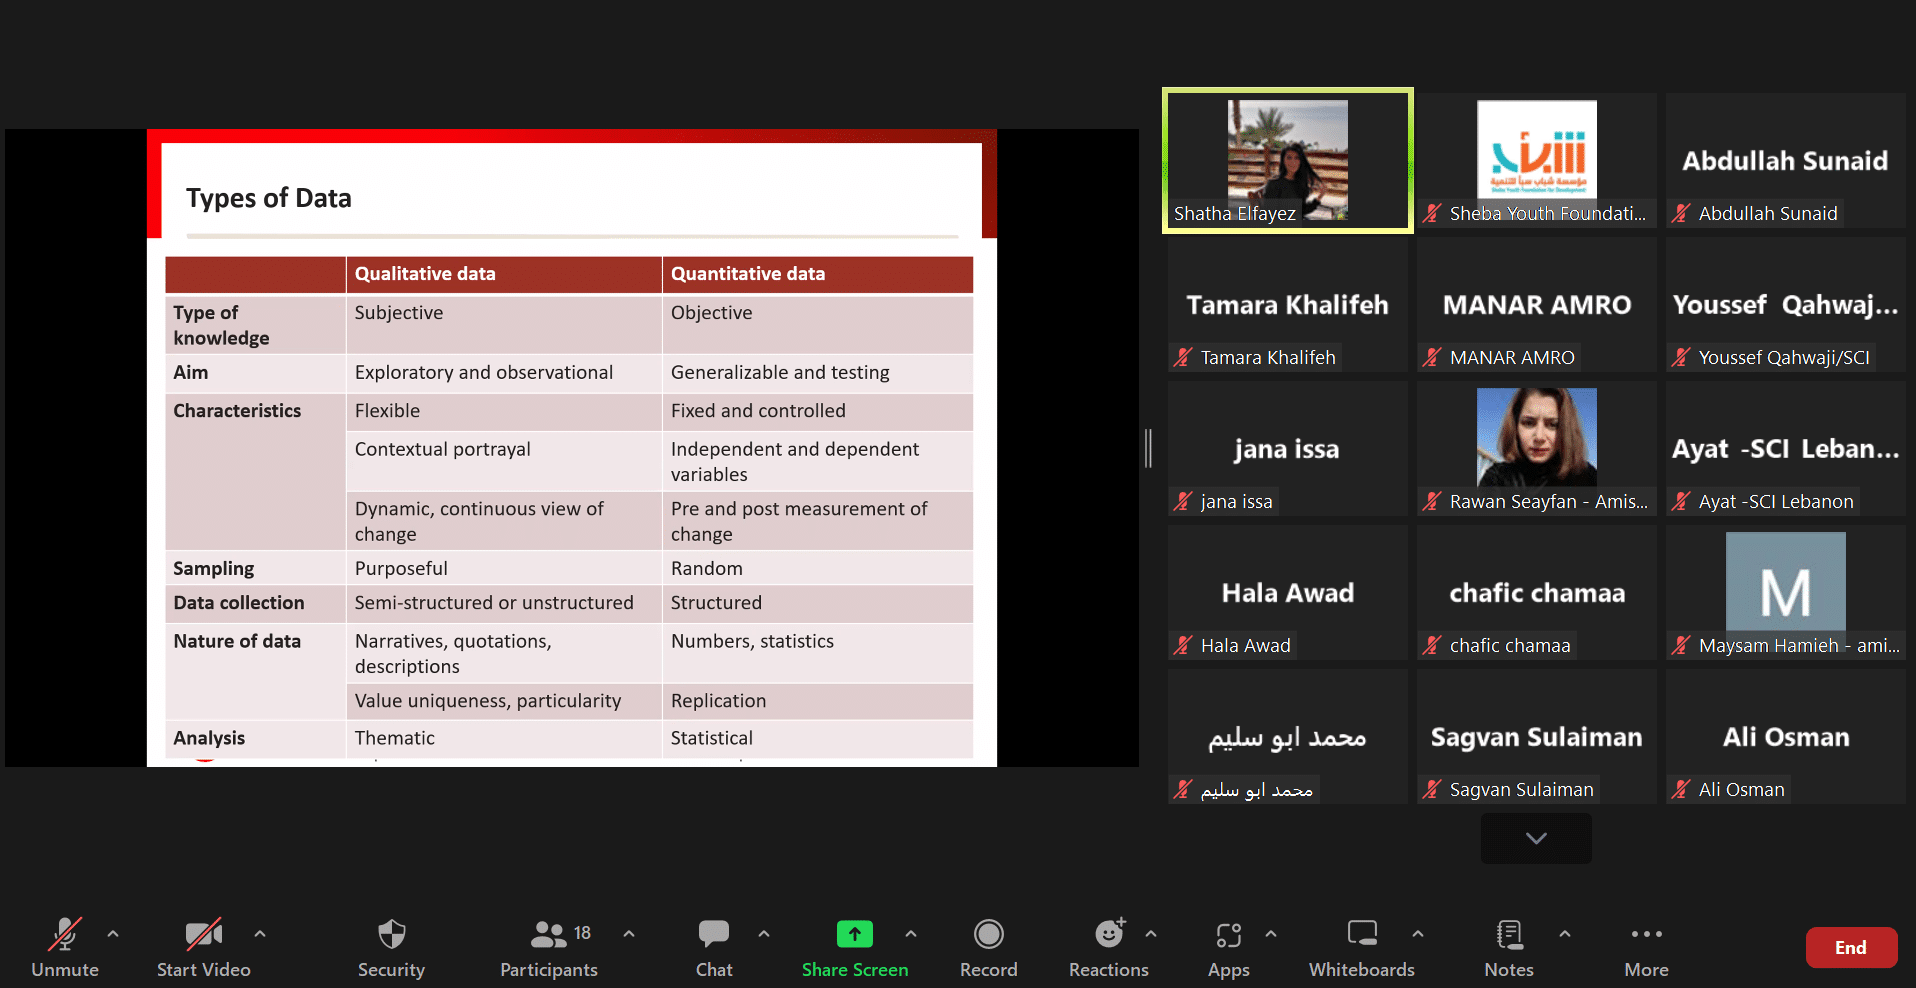Select Abdullah Sunaid participant tile

click(1785, 160)
